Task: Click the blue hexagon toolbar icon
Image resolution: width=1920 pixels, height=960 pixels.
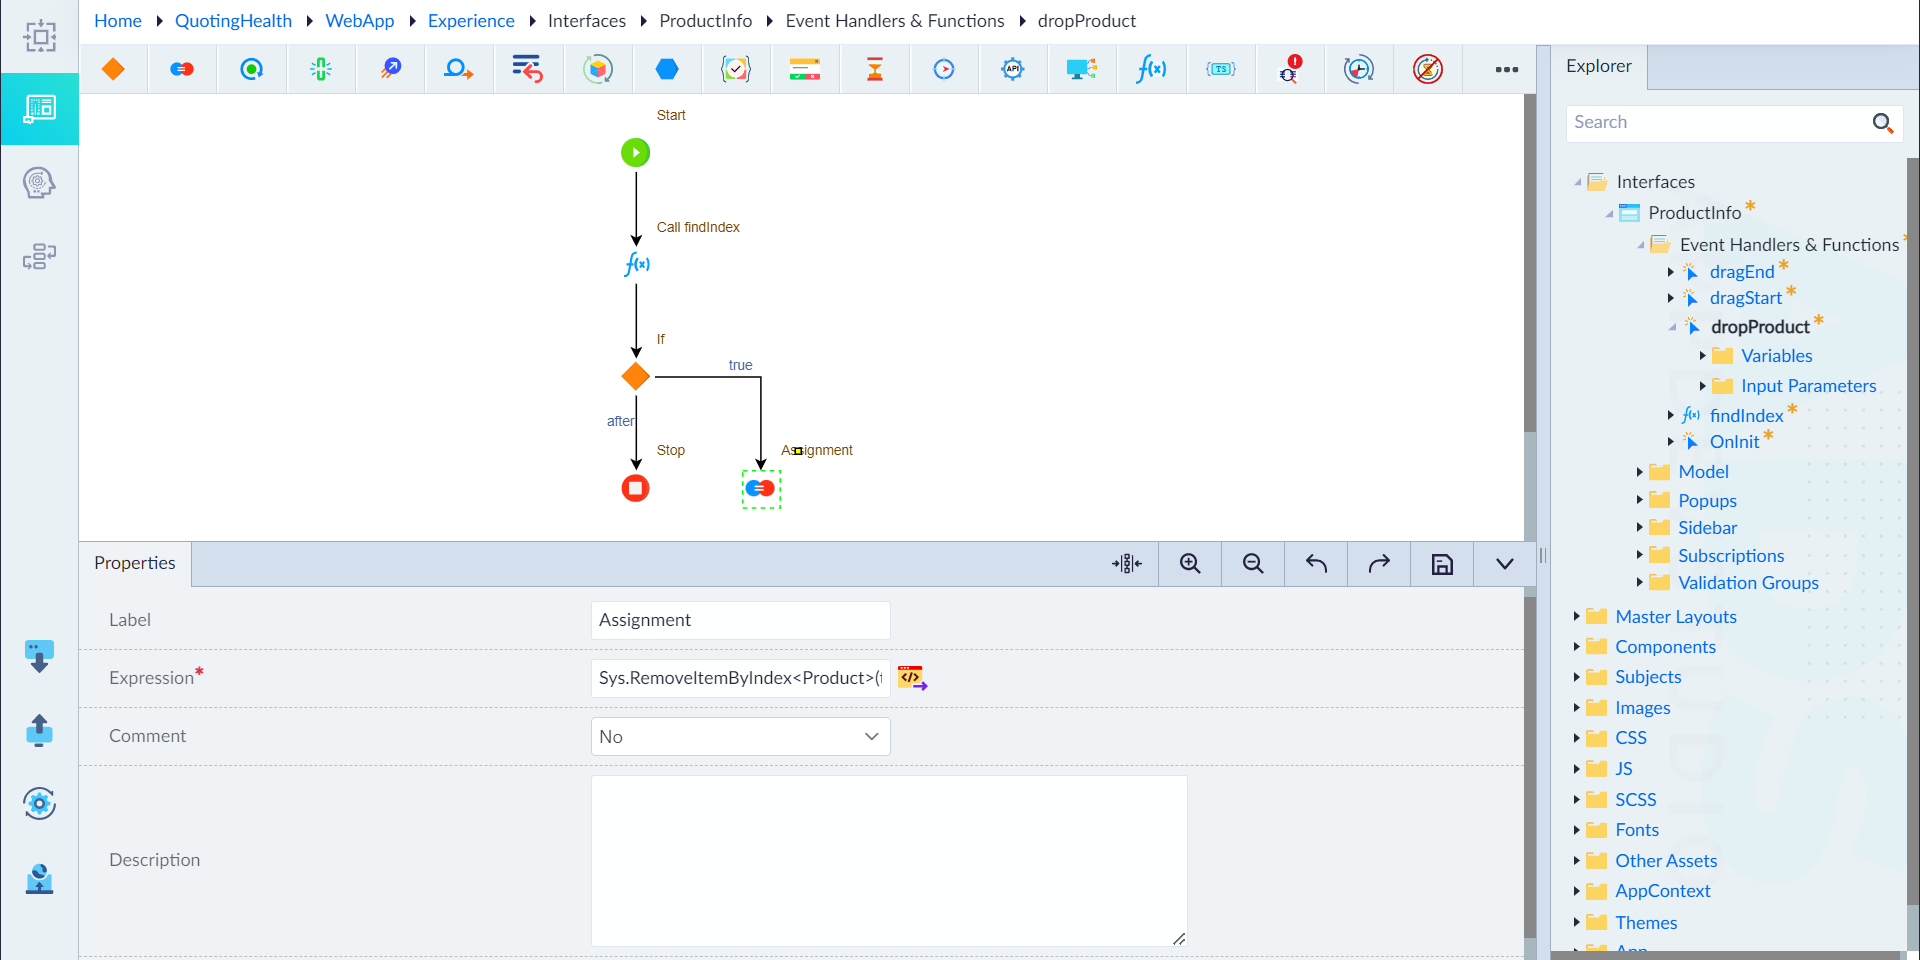Action: pos(667,69)
